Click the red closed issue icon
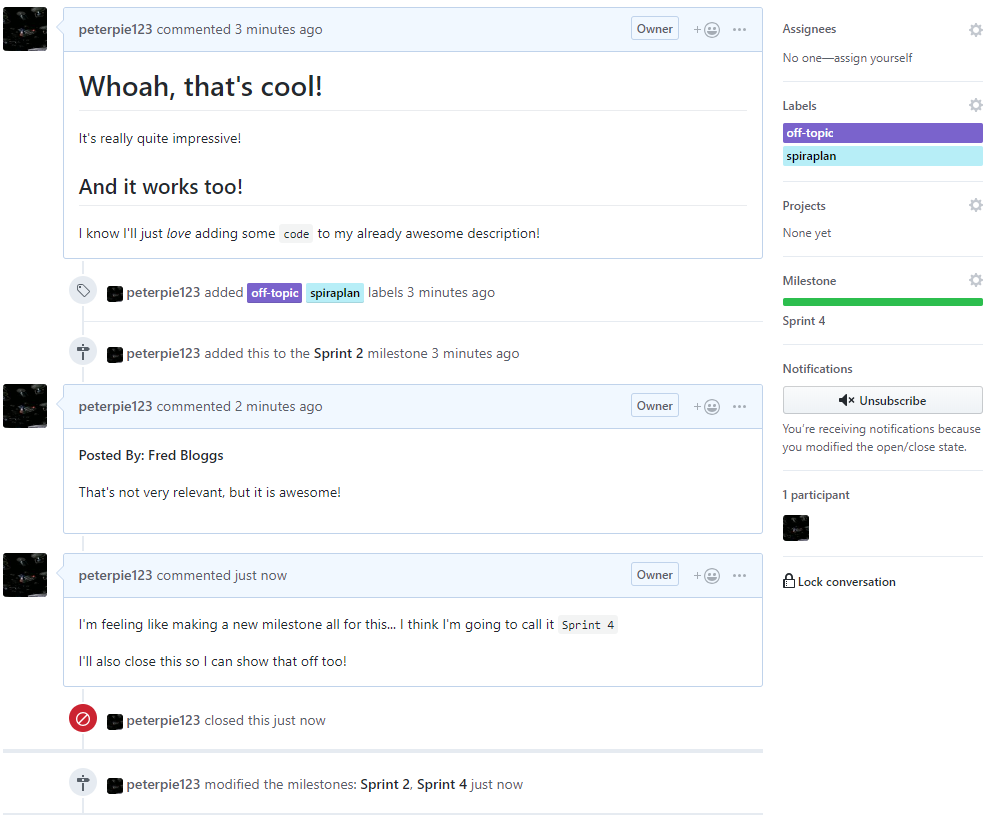The image size is (1004, 830). [83, 719]
